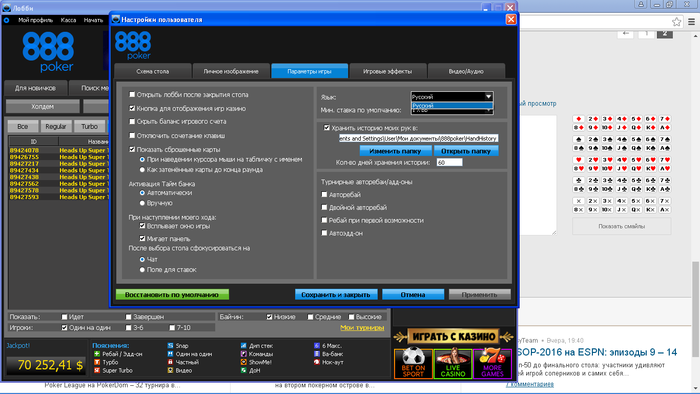Insert the jack of clubs card icon
Screen dimensions: 700x394
(x=622, y=189)
